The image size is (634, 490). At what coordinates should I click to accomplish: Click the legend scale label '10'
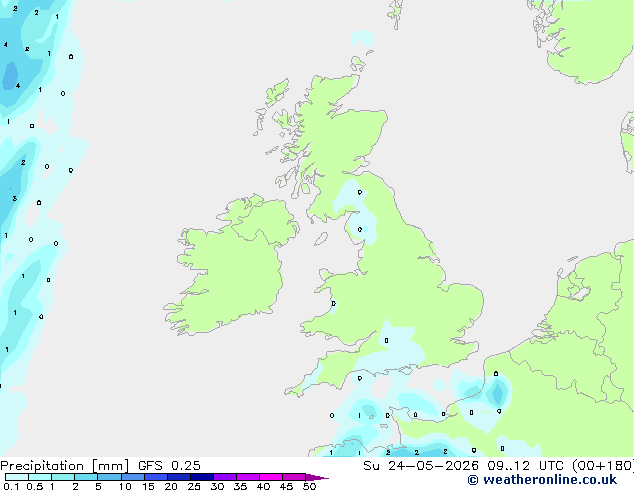coord(125,486)
